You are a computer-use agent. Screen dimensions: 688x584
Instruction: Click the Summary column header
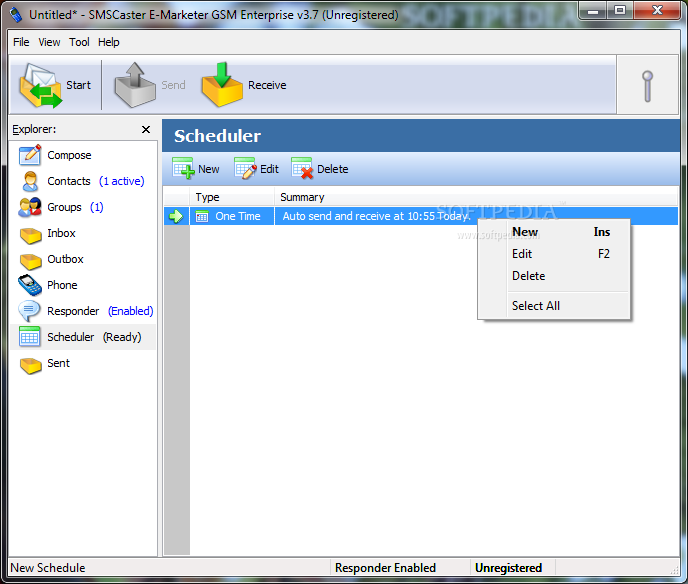(476, 197)
